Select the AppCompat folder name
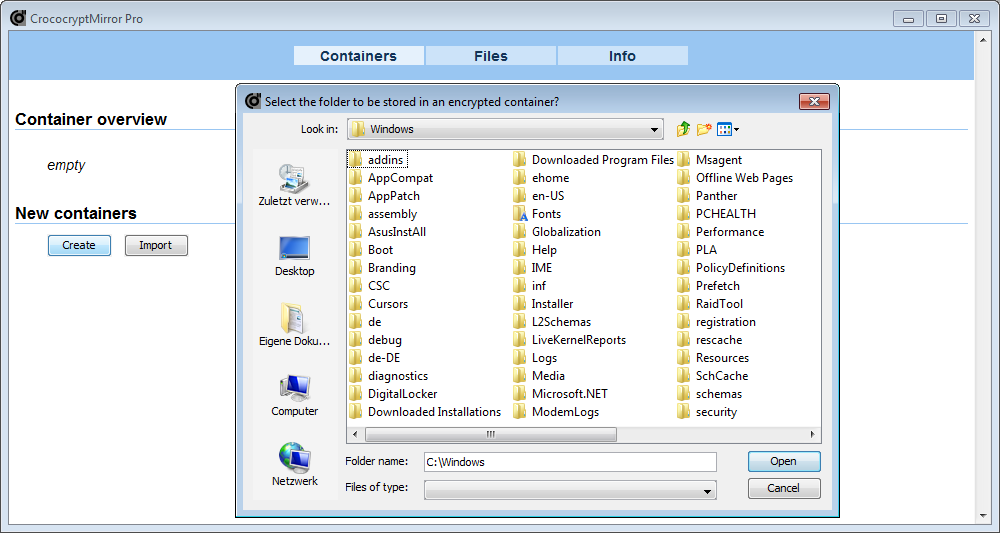The image size is (1000, 533). click(x=400, y=178)
